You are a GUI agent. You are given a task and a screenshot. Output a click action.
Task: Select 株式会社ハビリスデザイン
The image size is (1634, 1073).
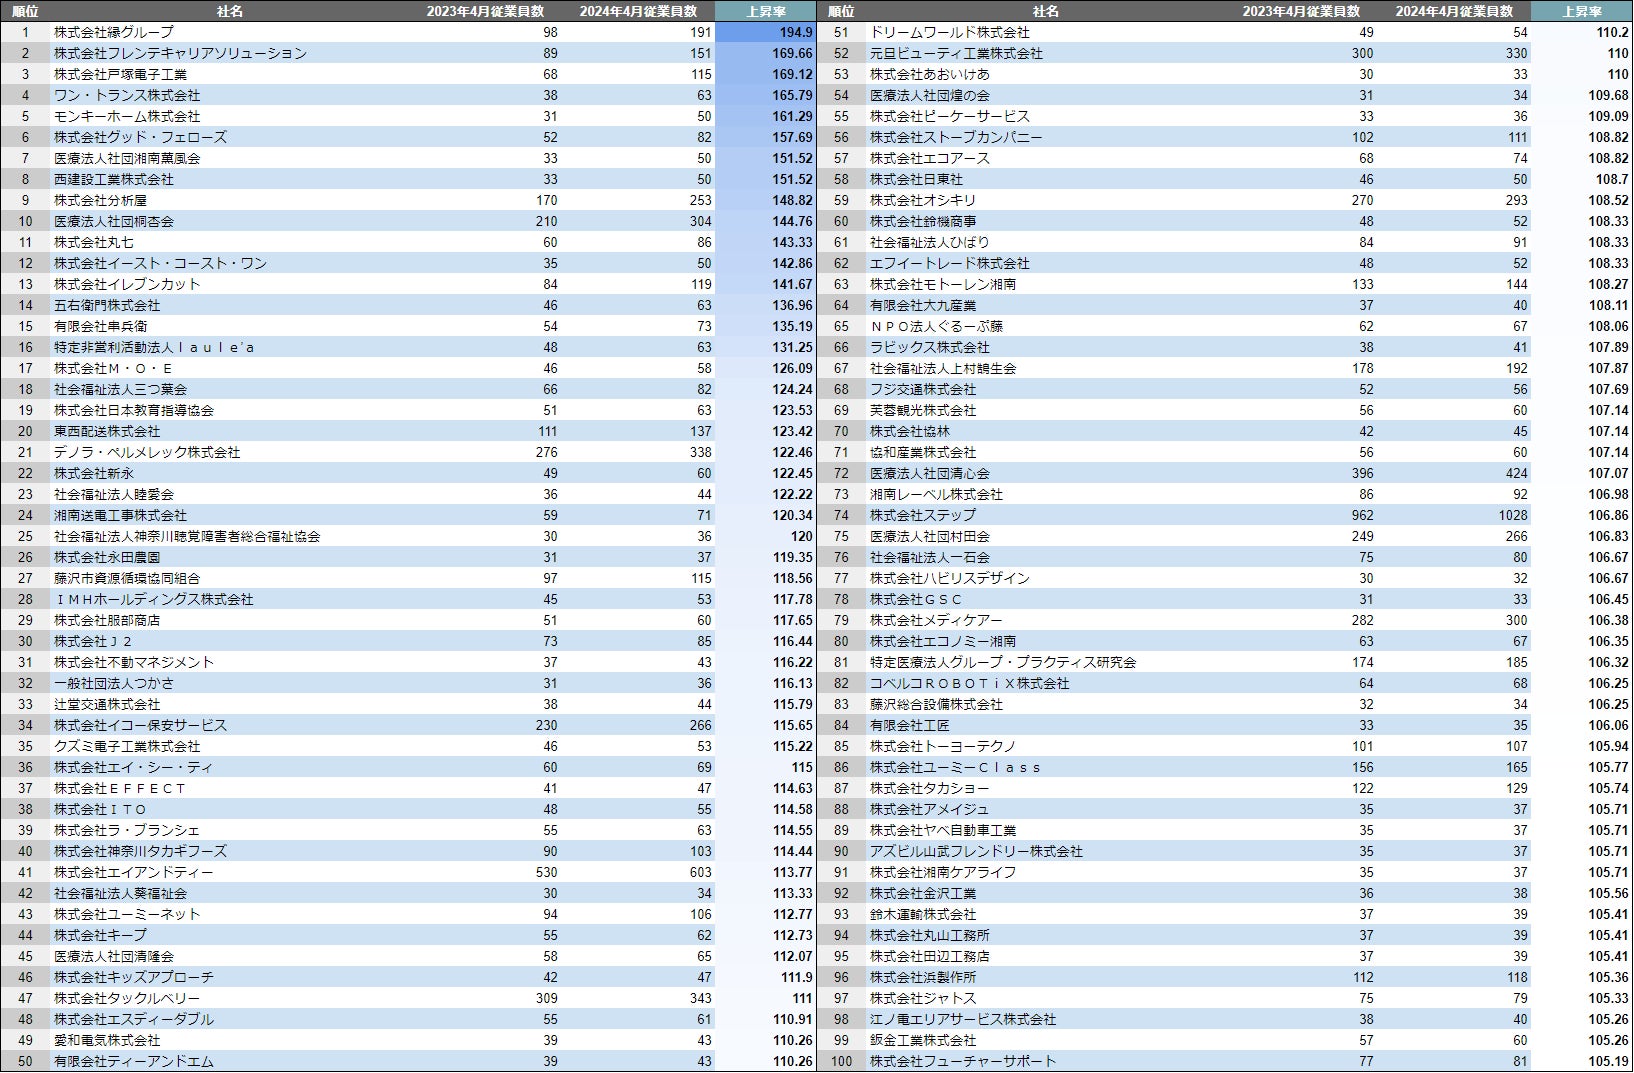click(950, 578)
